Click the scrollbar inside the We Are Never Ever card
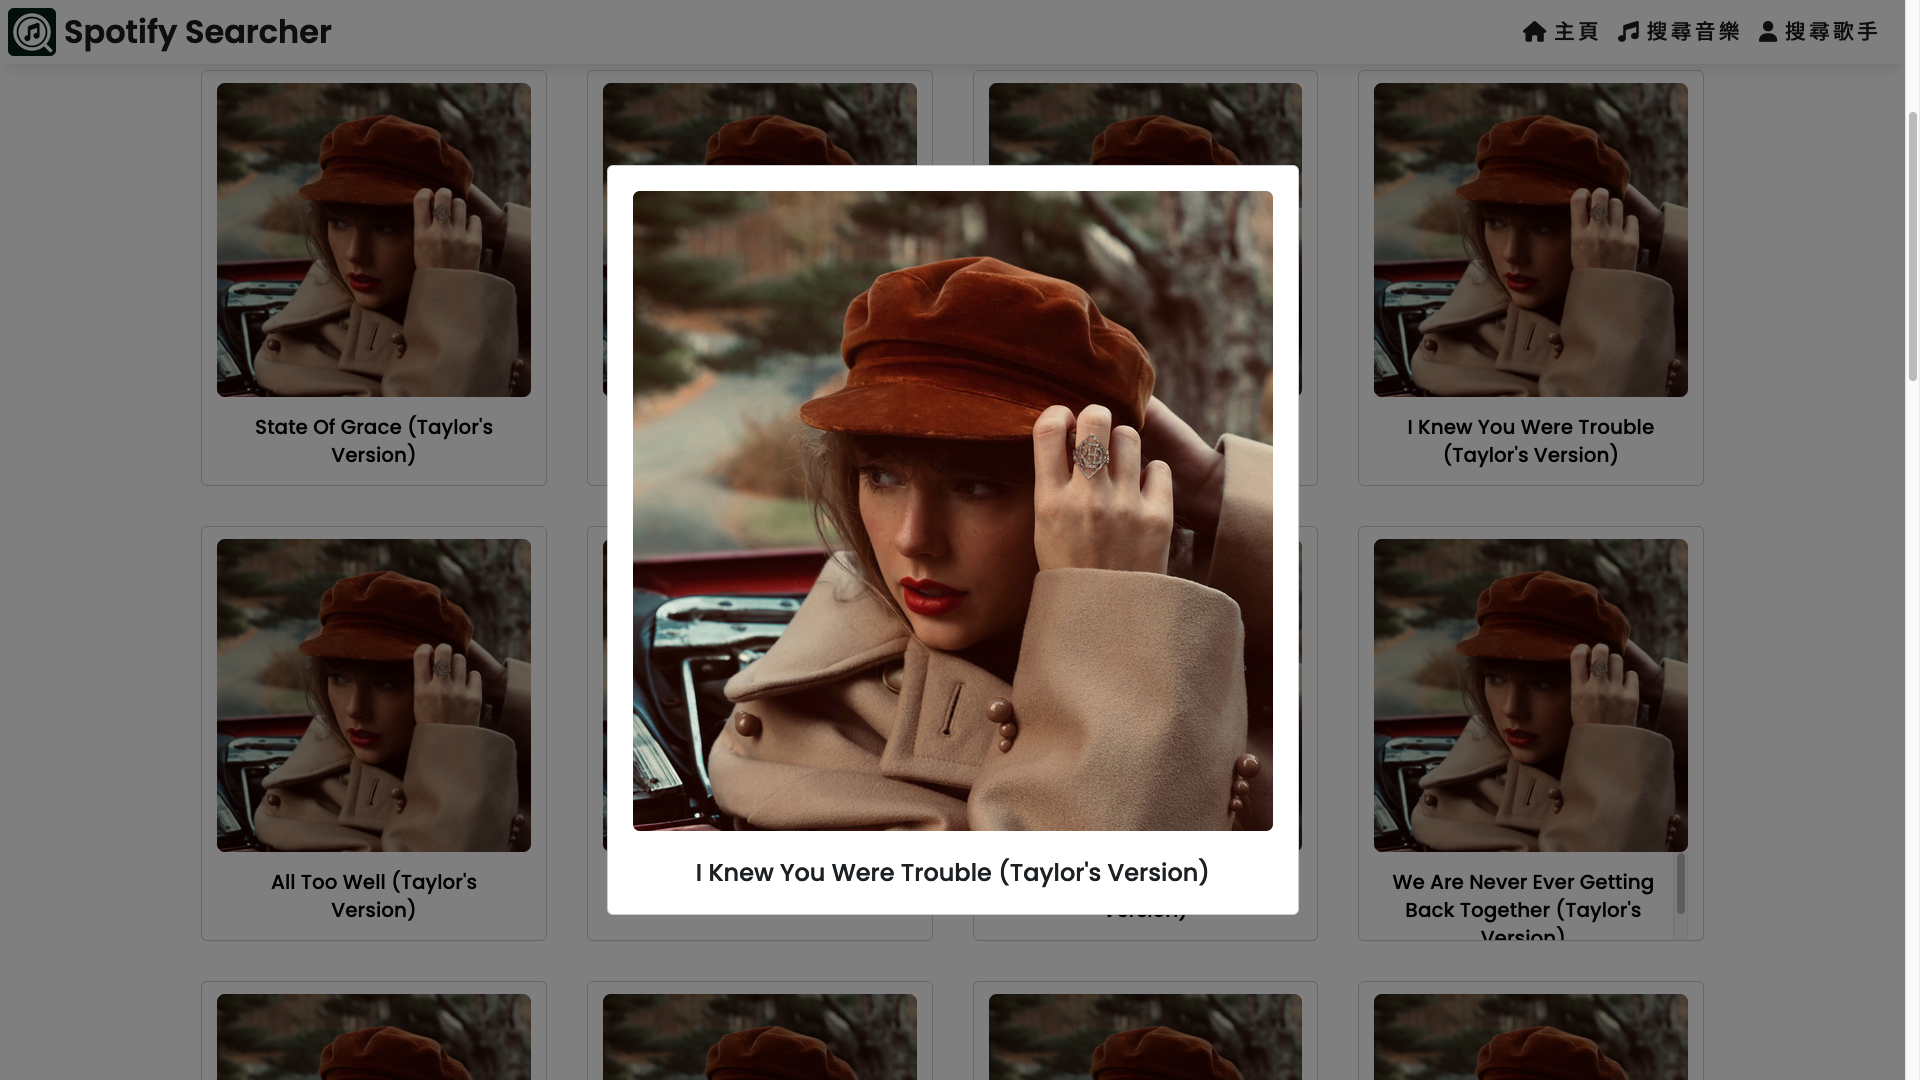The height and width of the screenshot is (1080, 1920). click(x=1681, y=884)
